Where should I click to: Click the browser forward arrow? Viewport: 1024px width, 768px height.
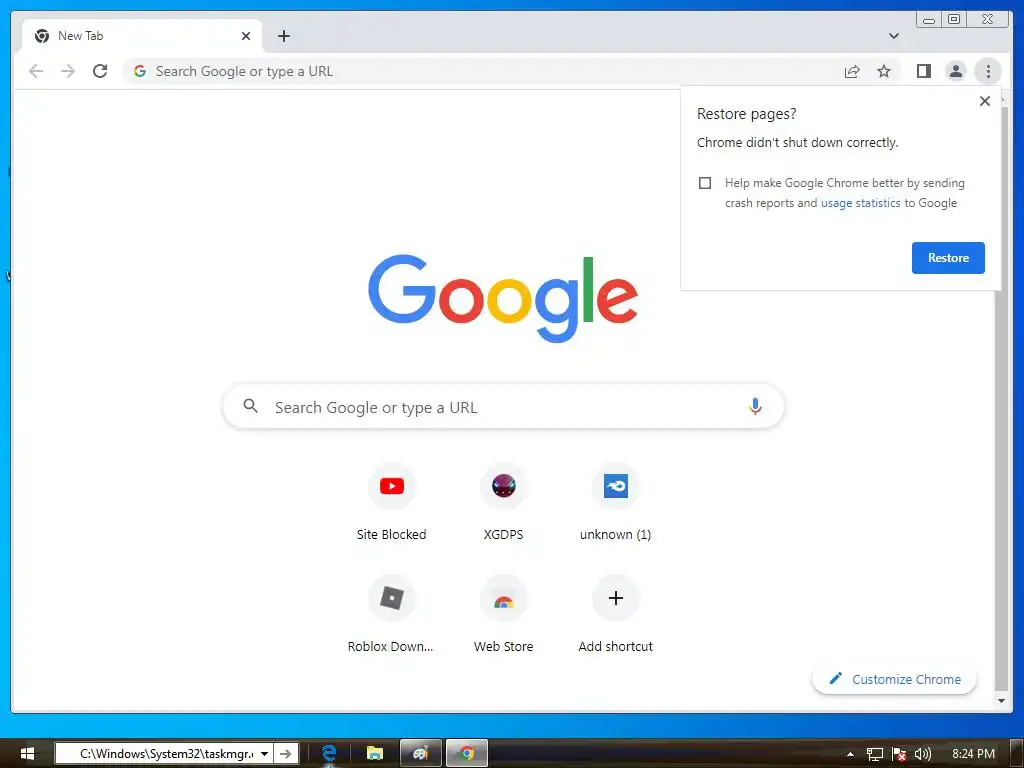(x=68, y=71)
